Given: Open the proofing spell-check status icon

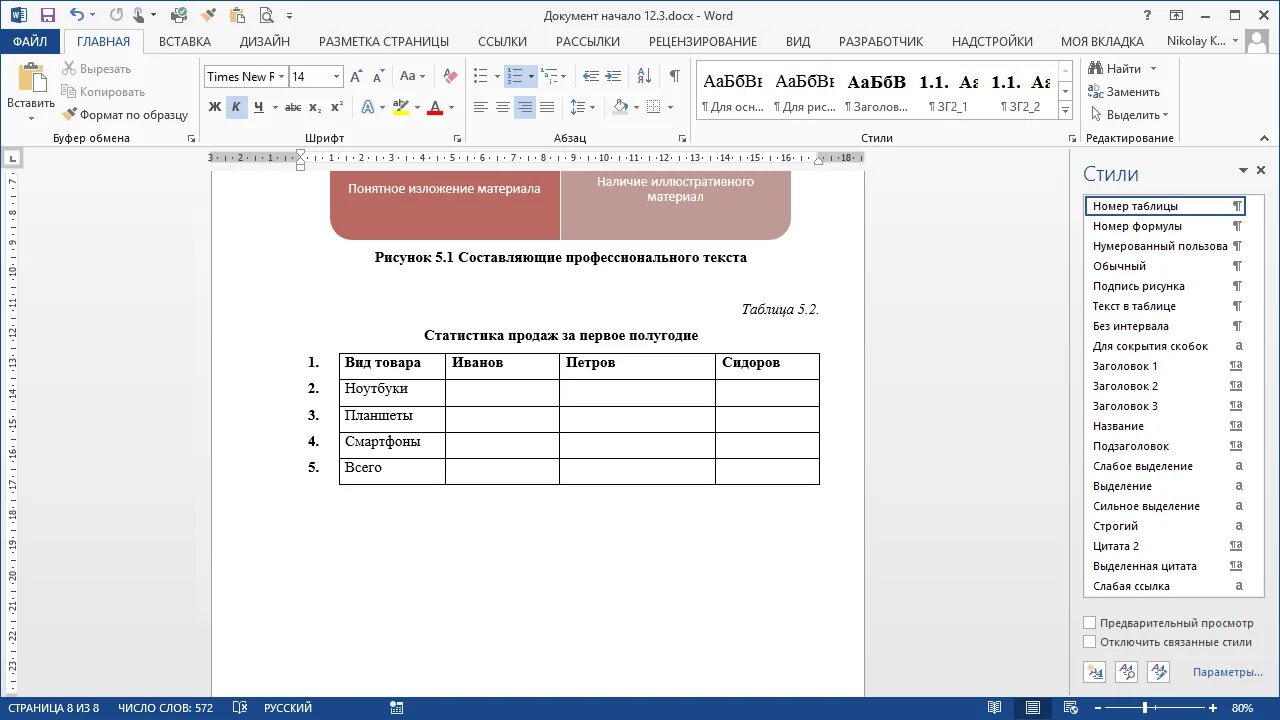Looking at the screenshot, I should 239,708.
